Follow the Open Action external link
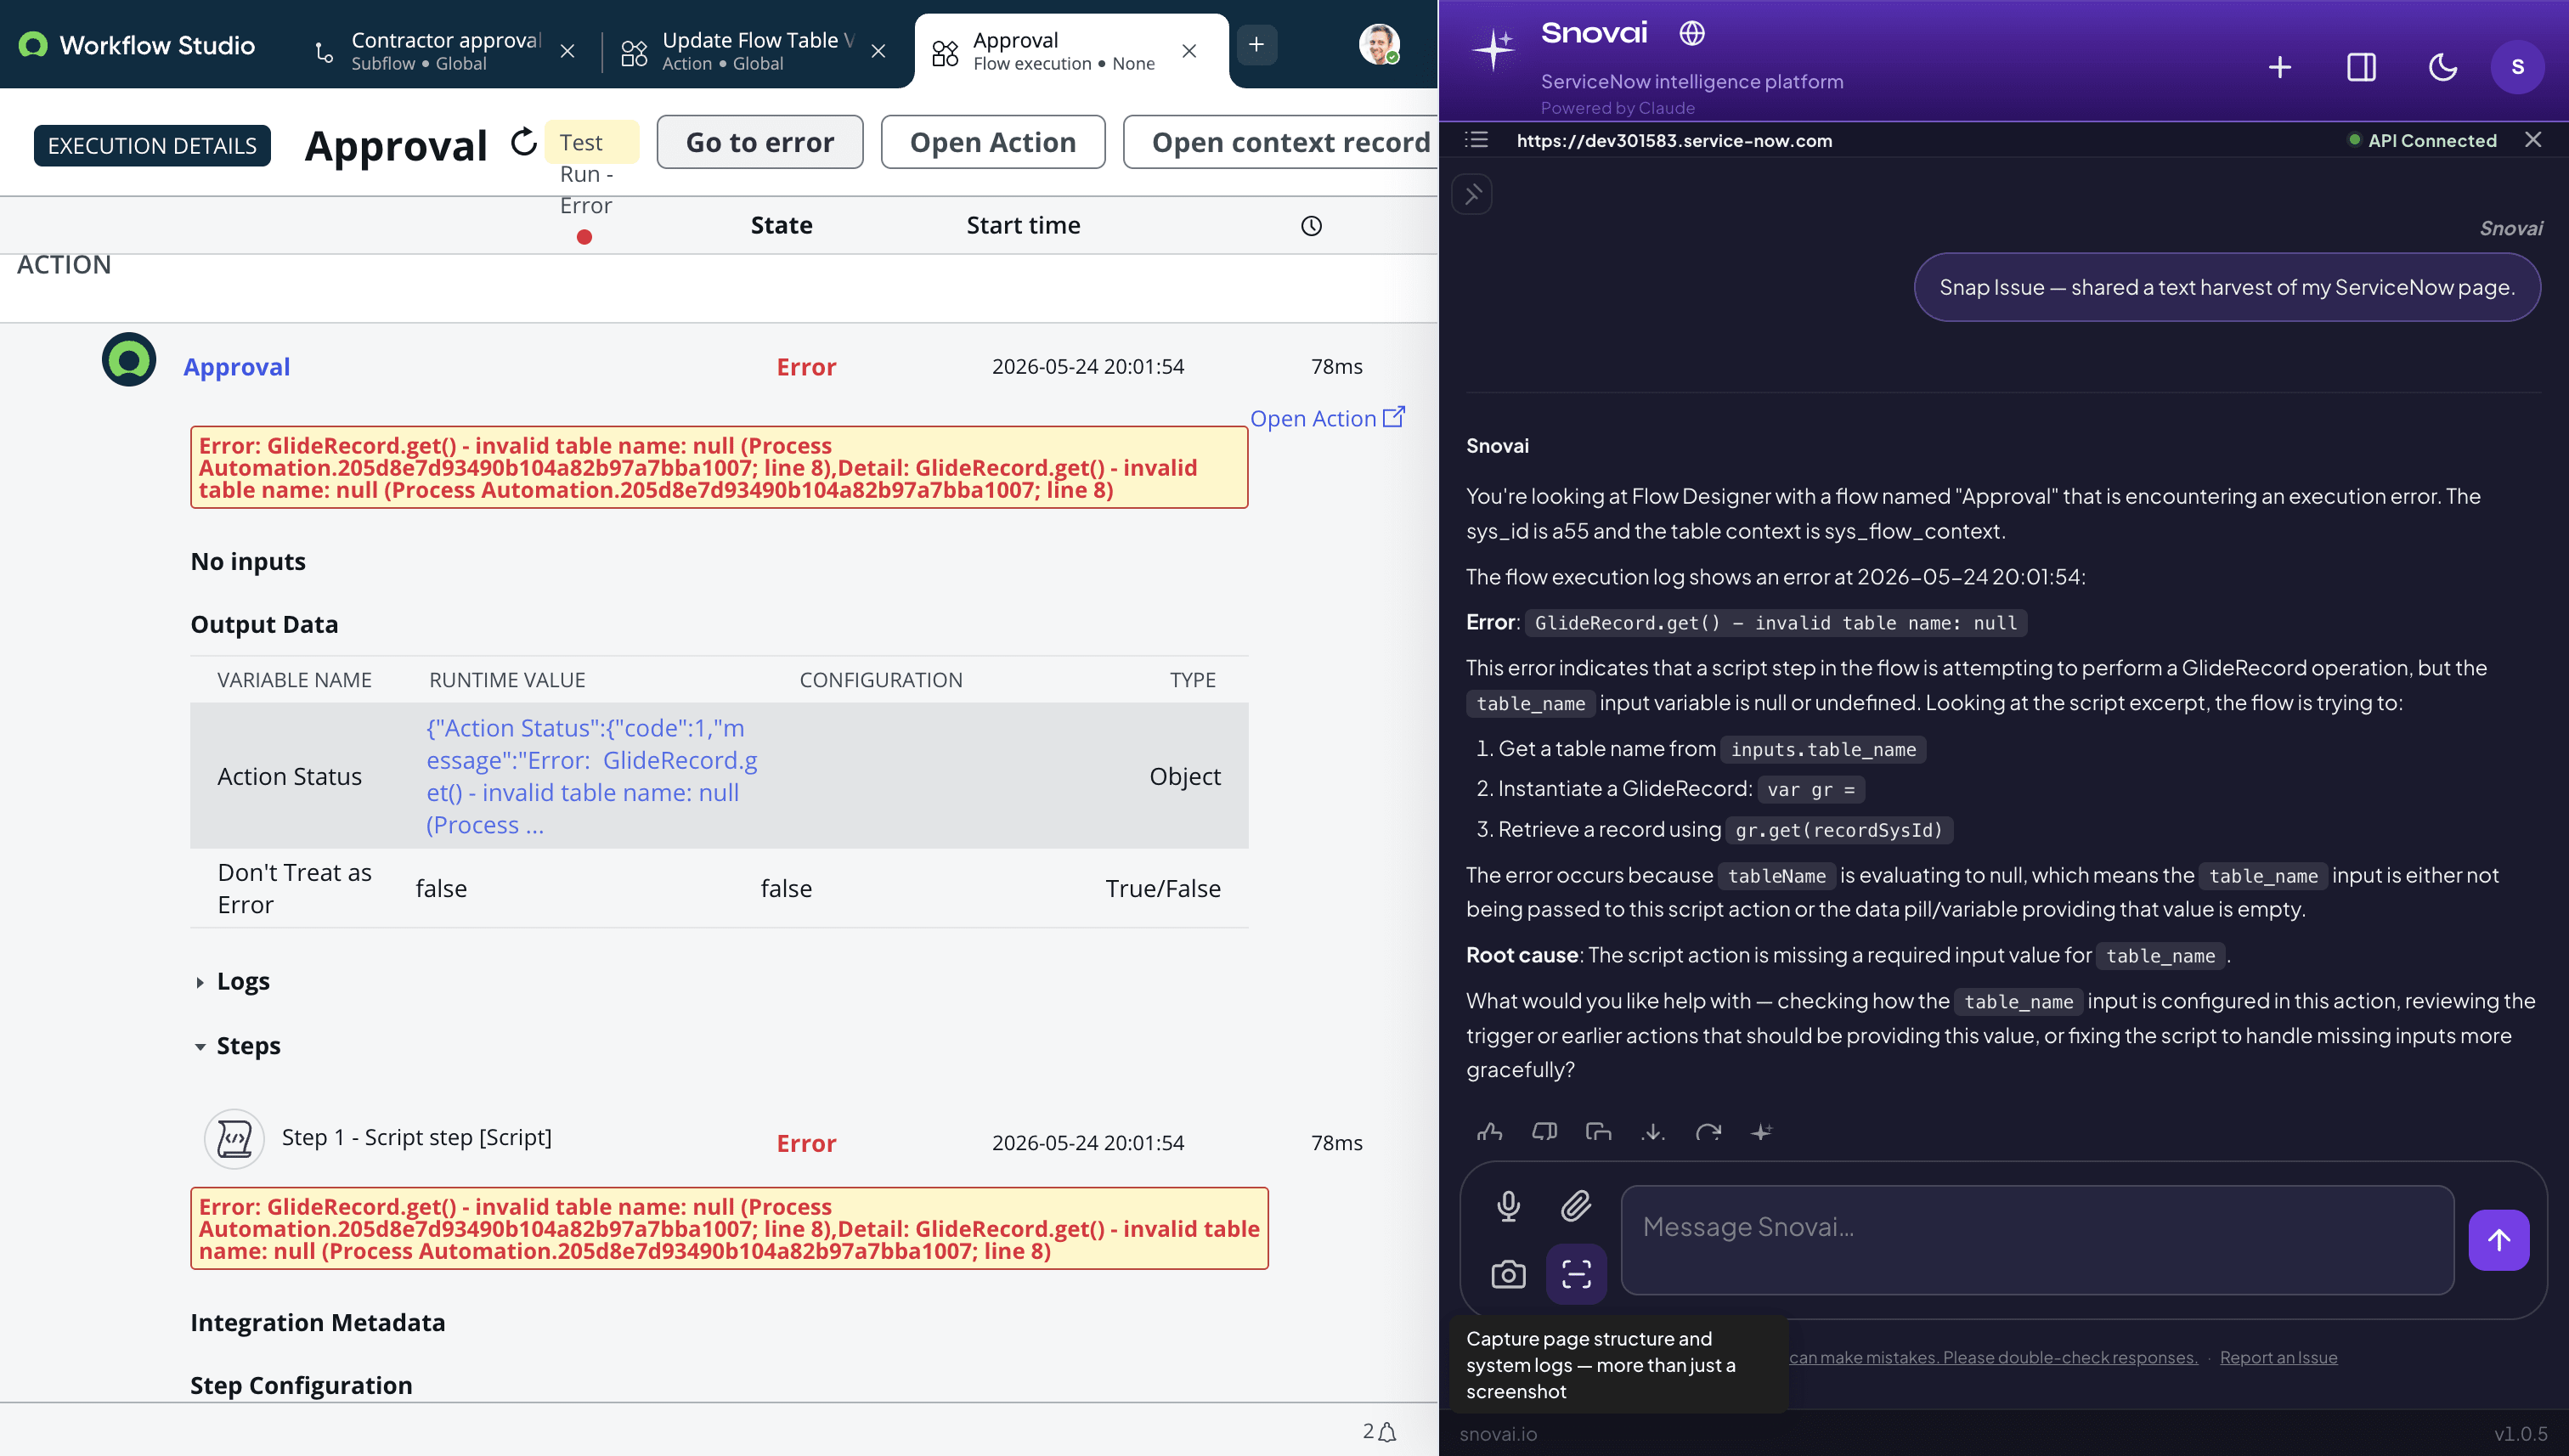This screenshot has height=1456, width=2569. coord(1327,418)
